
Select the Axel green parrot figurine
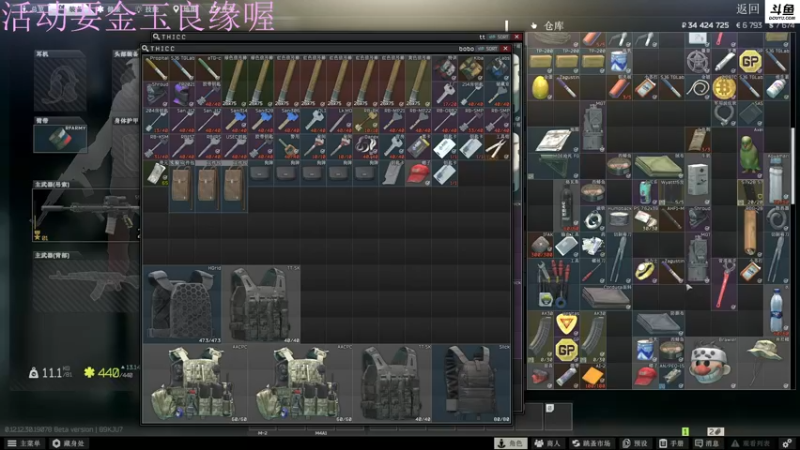point(750,152)
